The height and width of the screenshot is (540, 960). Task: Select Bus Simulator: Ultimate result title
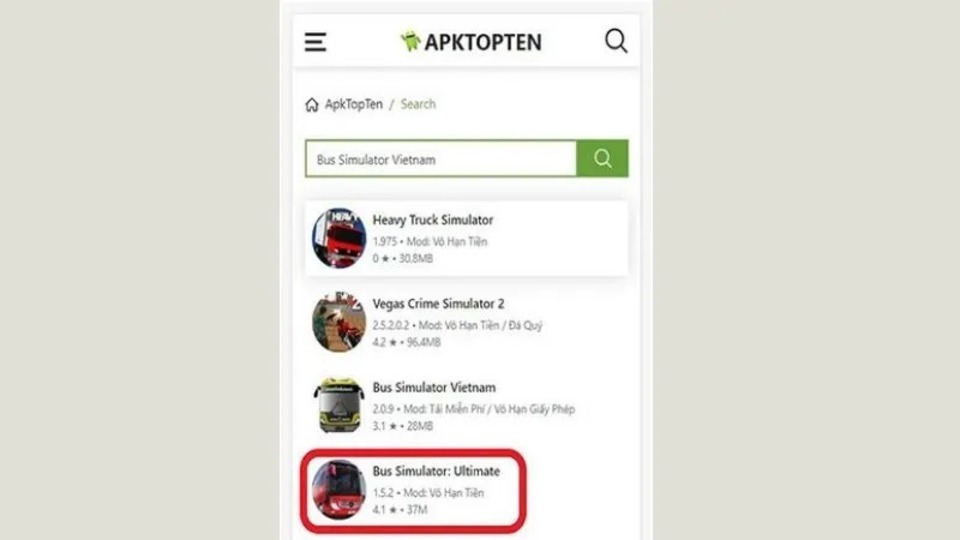[436, 471]
